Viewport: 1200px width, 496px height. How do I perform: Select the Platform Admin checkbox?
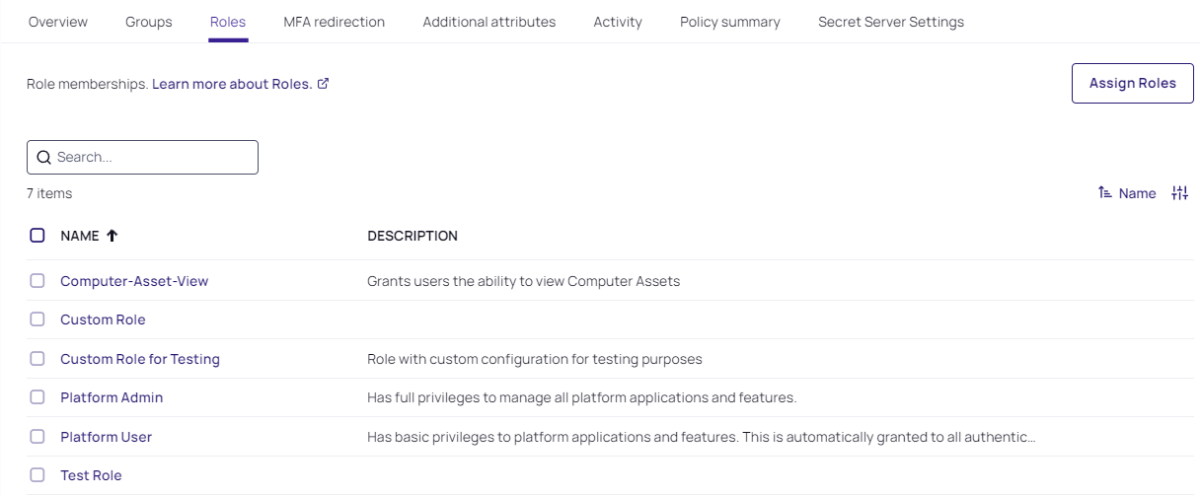pyautogui.click(x=37, y=397)
